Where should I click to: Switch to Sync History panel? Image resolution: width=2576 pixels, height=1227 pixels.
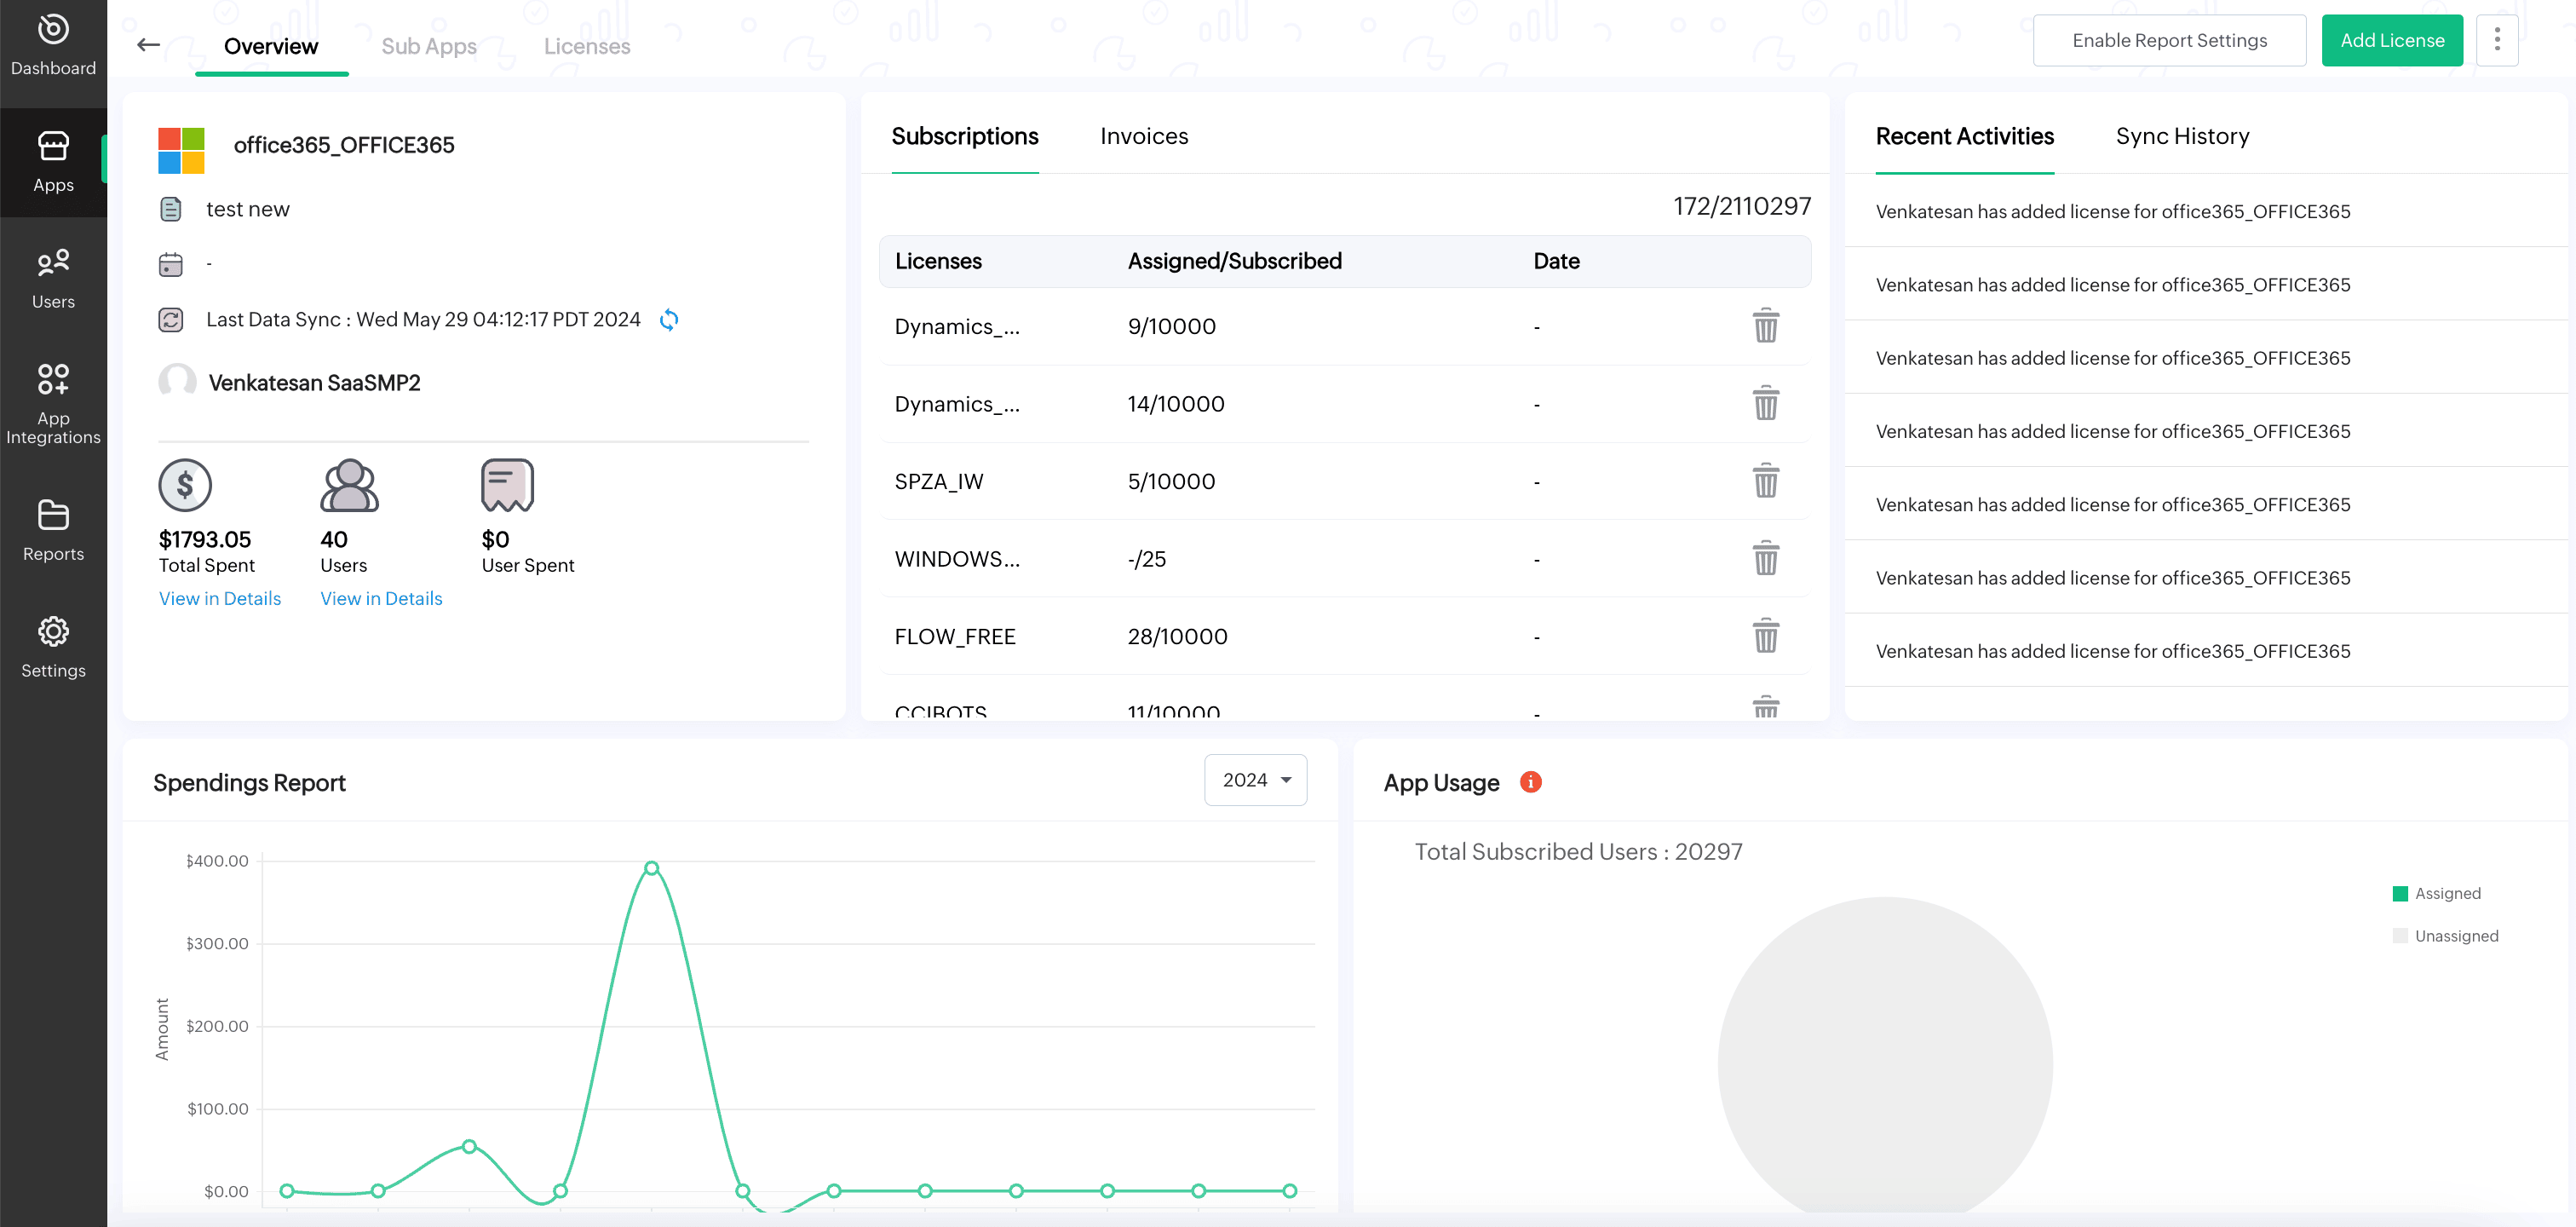2183,136
